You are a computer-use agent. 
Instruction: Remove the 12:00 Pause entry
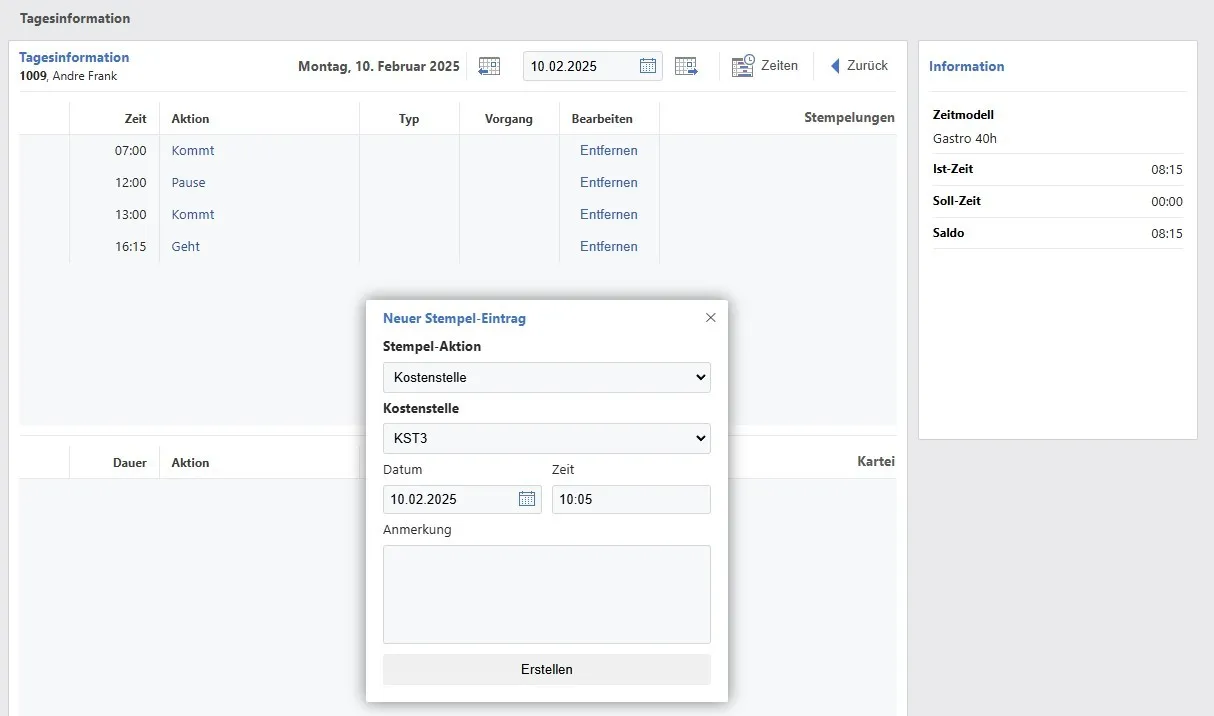(609, 183)
